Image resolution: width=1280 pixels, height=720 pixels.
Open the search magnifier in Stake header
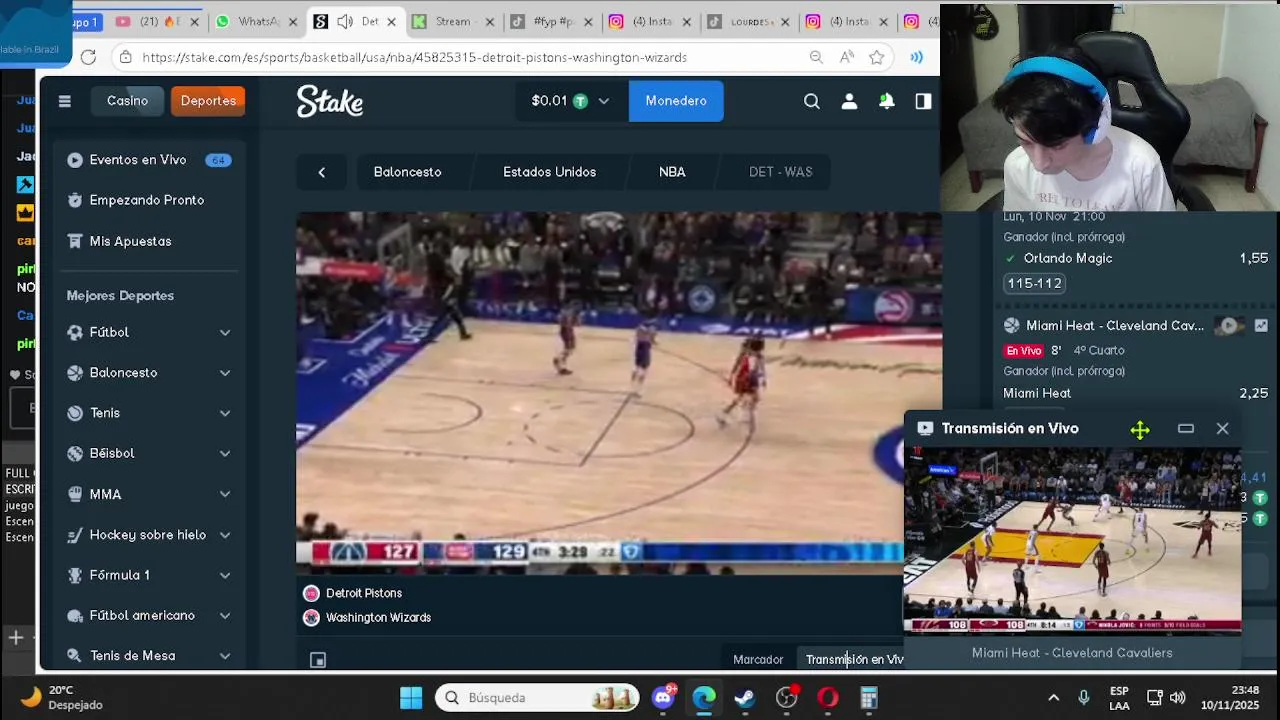click(812, 101)
